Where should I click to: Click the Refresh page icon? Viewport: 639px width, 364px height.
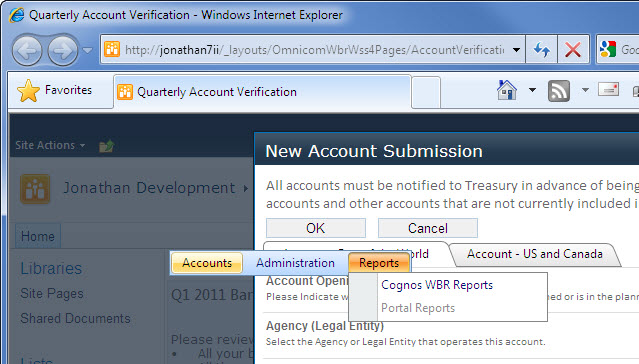542,50
